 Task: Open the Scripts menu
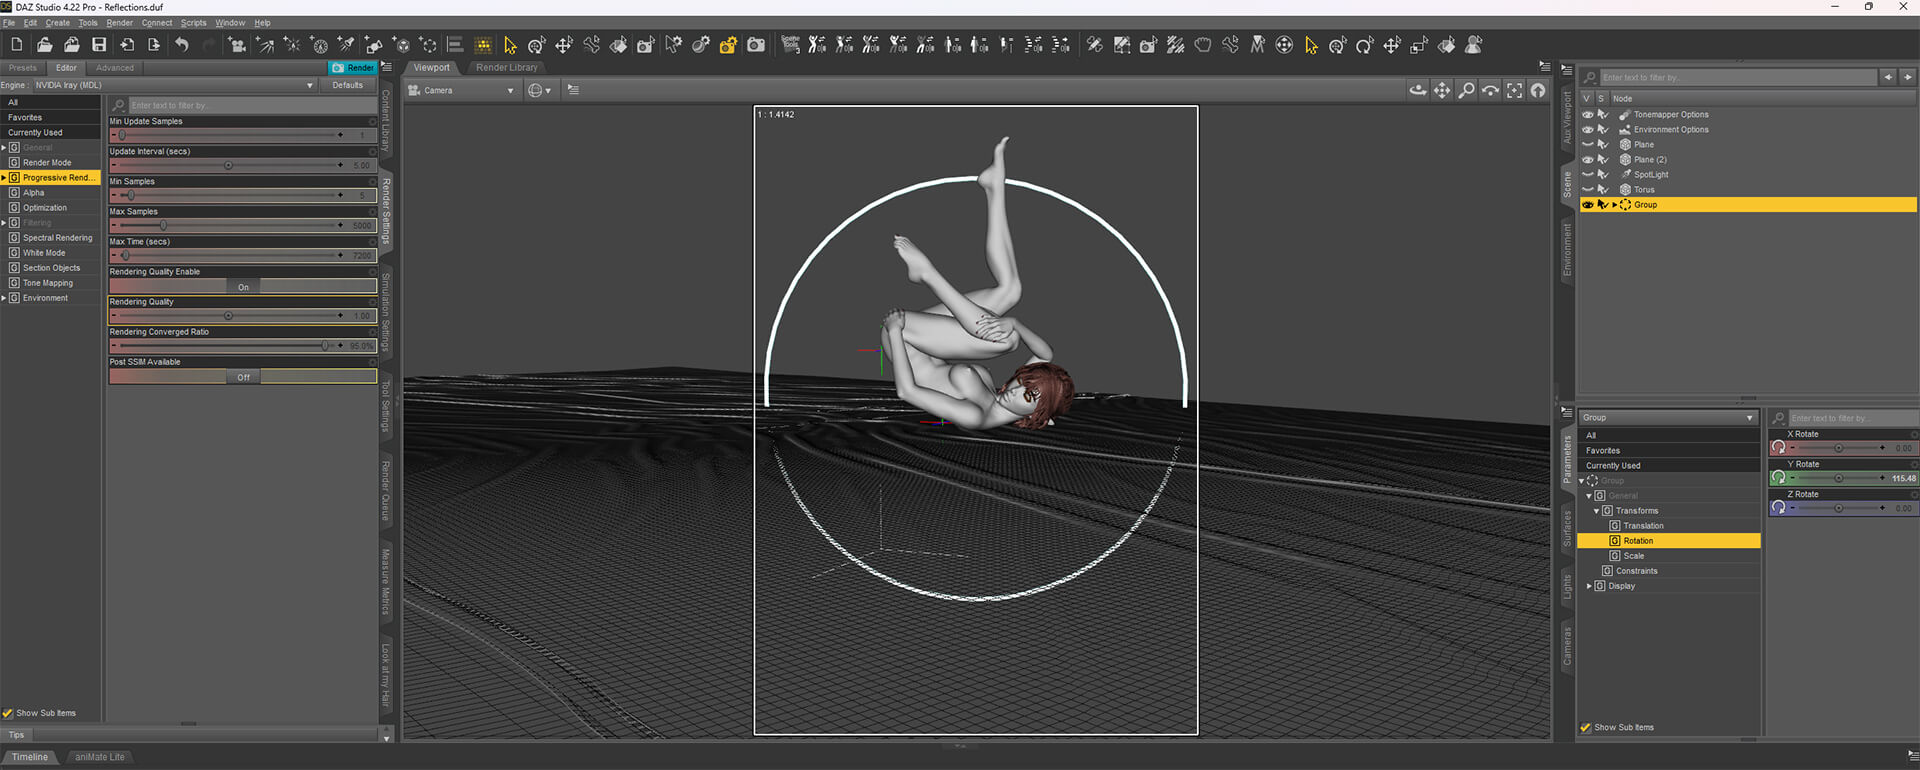[x=193, y=22]
